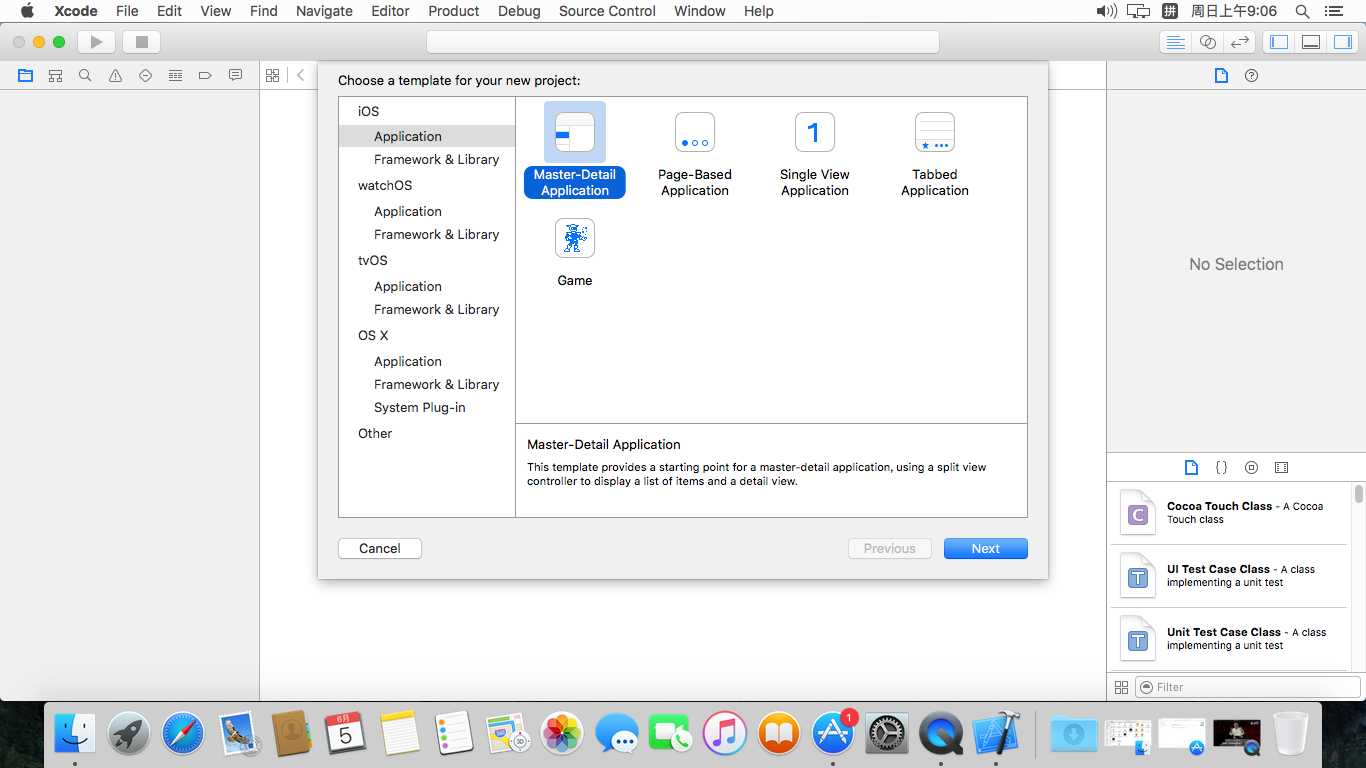Open the File menu
Image resolution: width=1366 pixels, height=768 pixels.
tap(127, 11)
